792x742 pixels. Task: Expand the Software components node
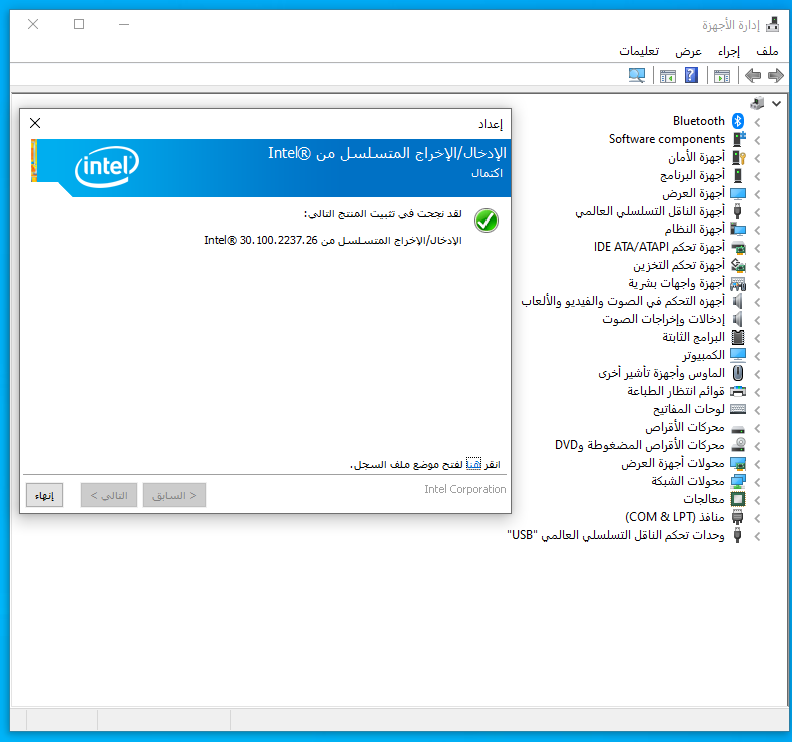pos(757,140)
